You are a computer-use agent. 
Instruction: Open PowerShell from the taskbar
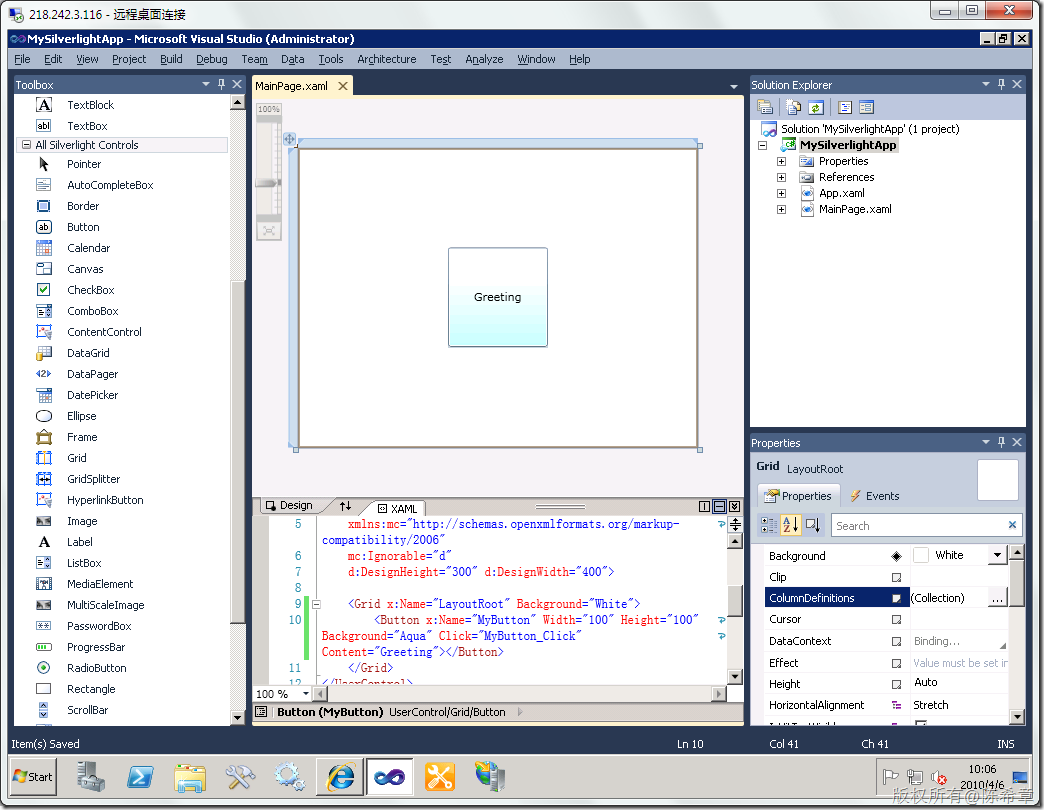click(140, 777)
